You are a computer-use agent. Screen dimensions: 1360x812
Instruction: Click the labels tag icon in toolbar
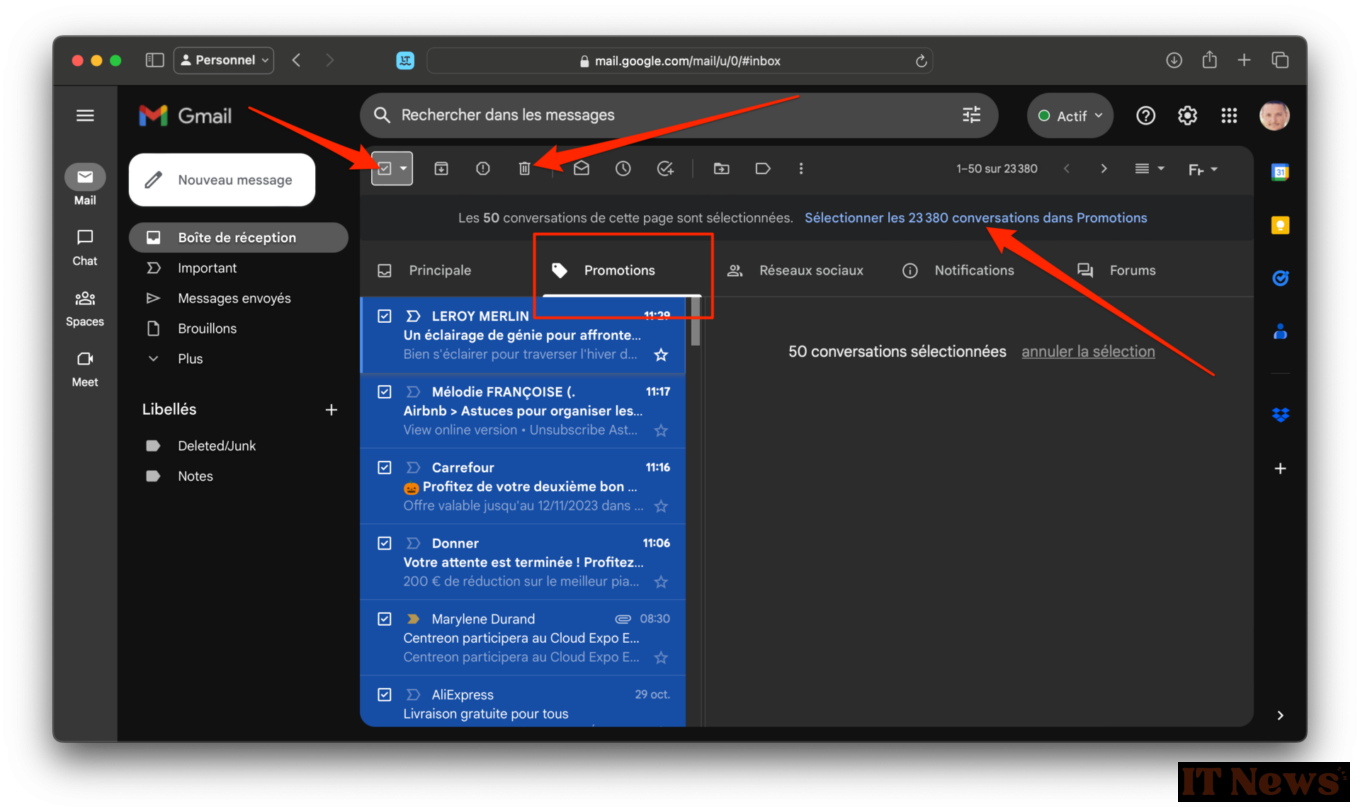763,169
